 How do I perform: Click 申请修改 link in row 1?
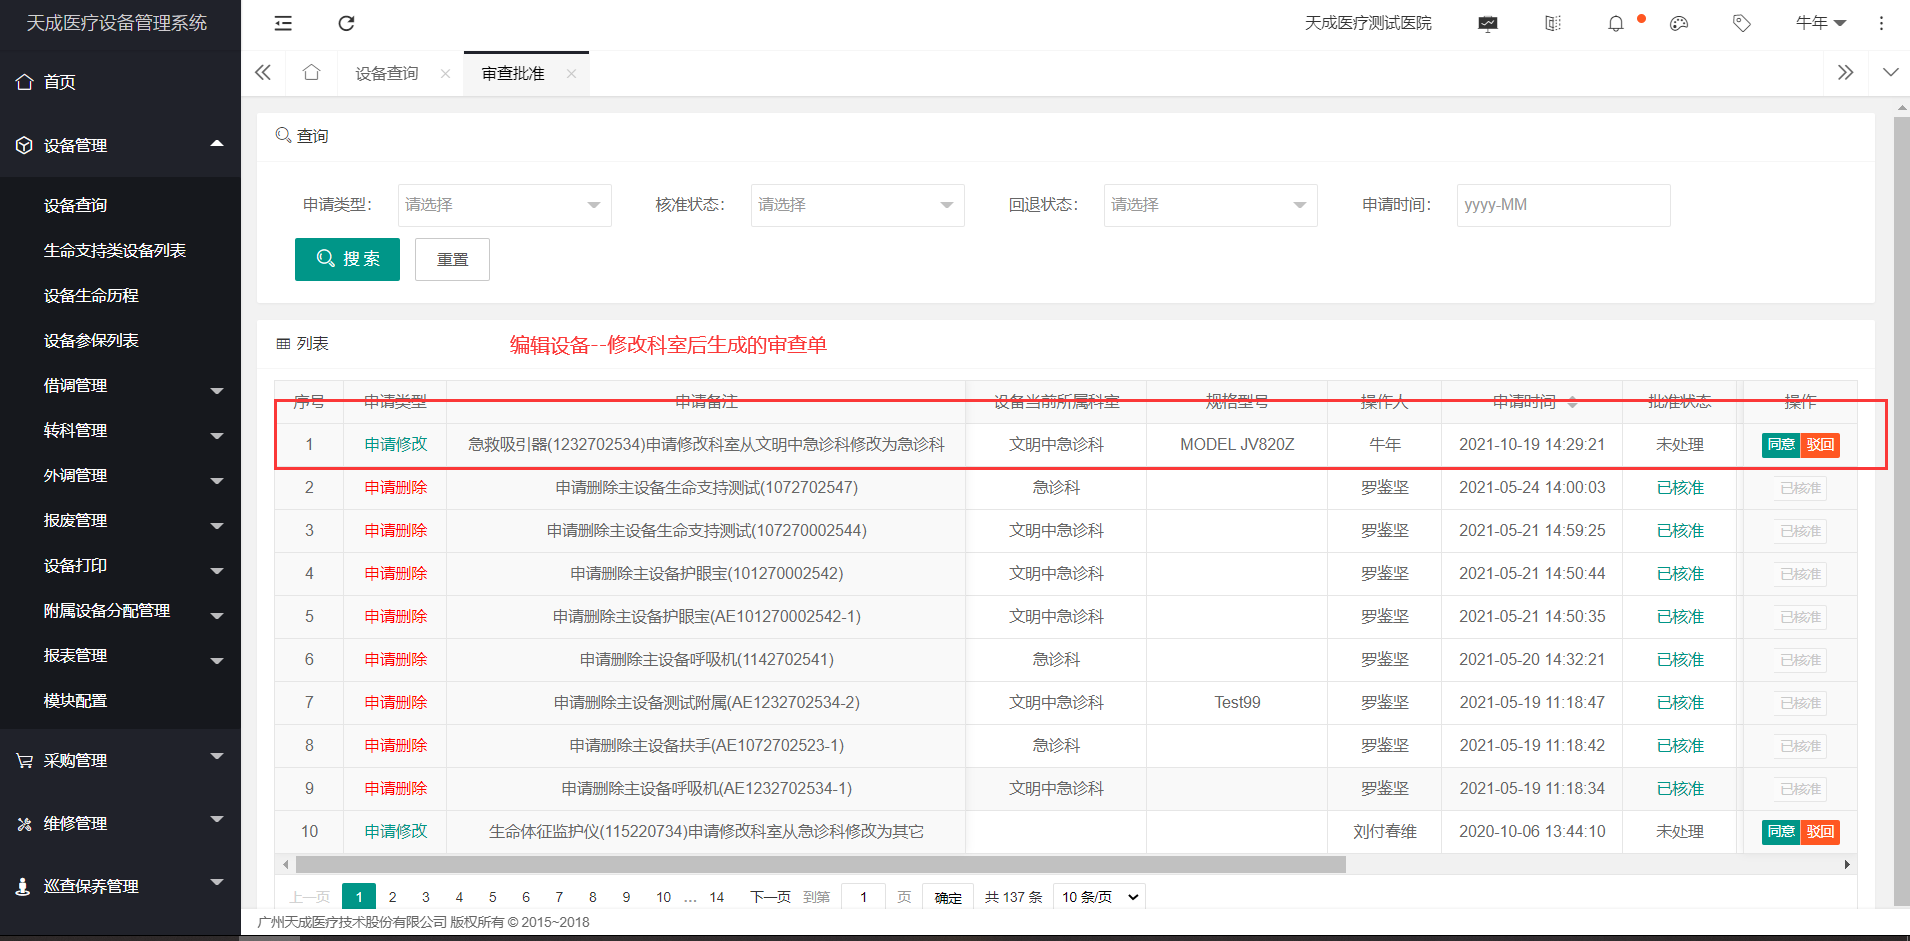point(396,444)
